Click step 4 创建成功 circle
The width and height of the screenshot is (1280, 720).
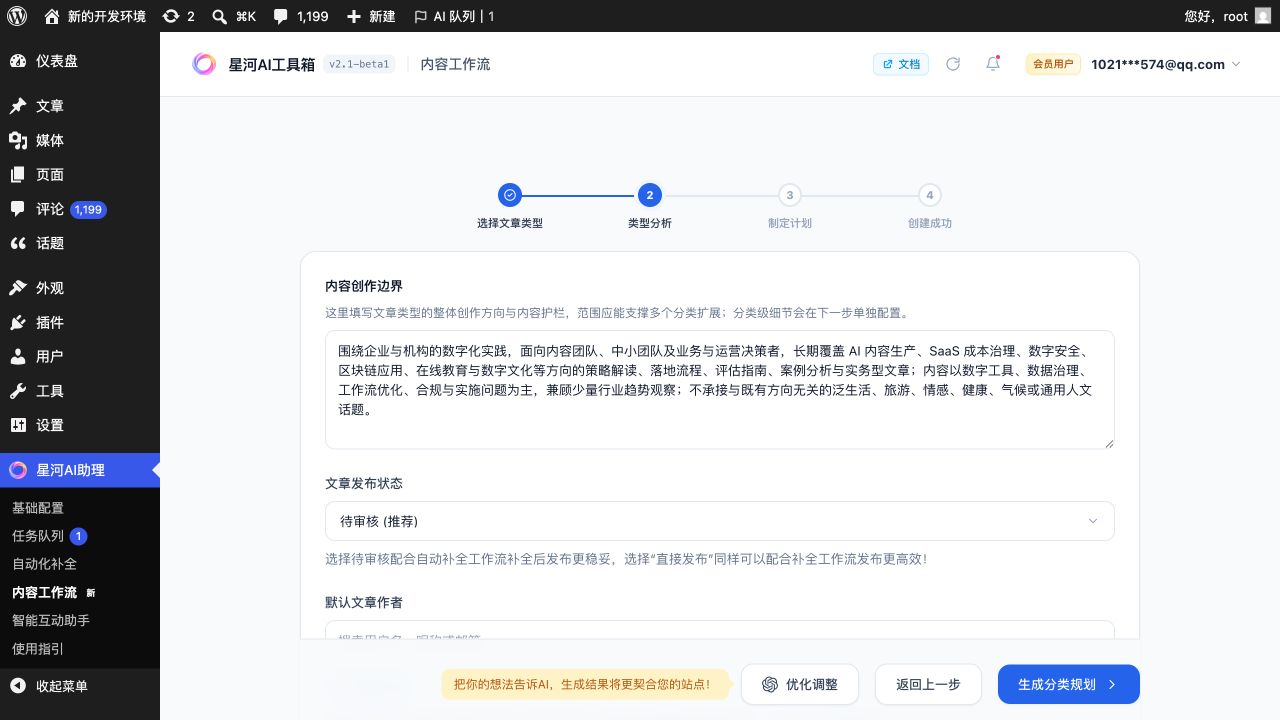coord(930,195)
